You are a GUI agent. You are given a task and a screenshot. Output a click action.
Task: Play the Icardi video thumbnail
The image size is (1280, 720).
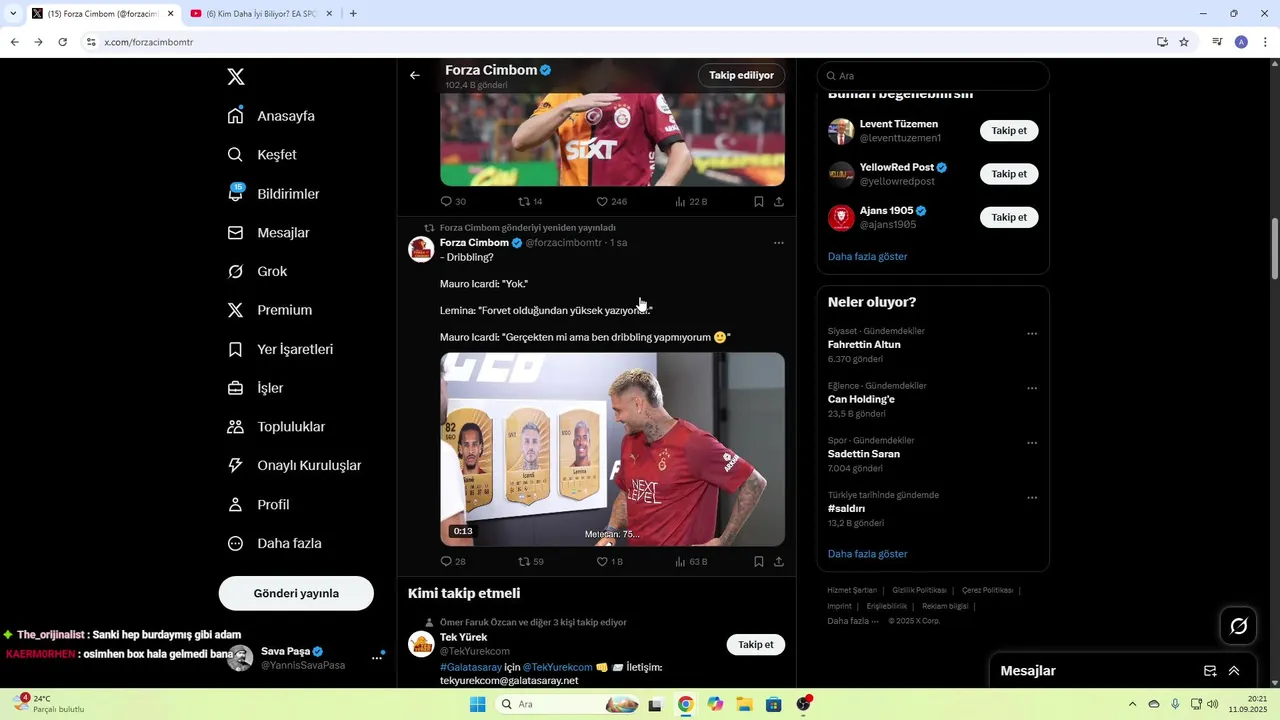(x=612, y=449)
